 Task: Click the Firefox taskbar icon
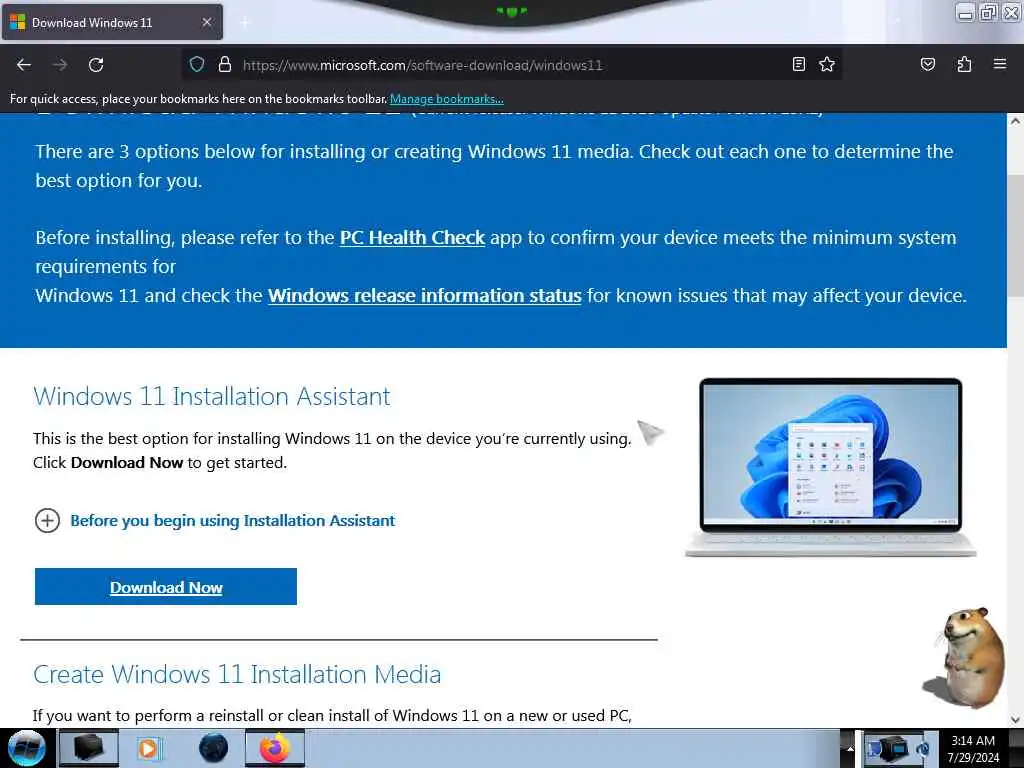pyautogui.click(x=275, y=748)
